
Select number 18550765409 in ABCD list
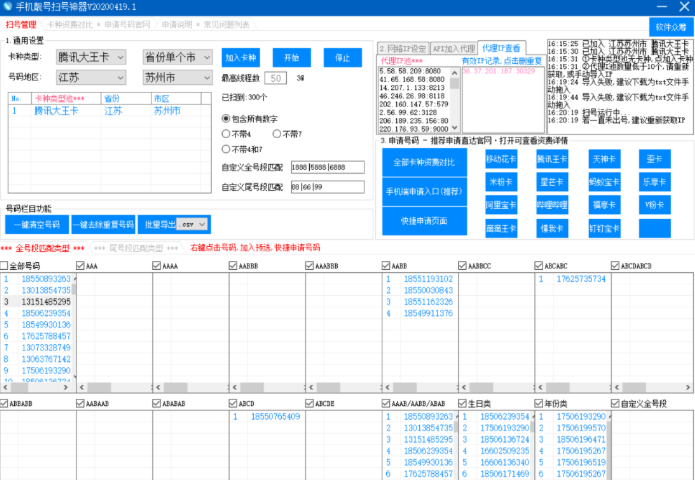(275, 417)
